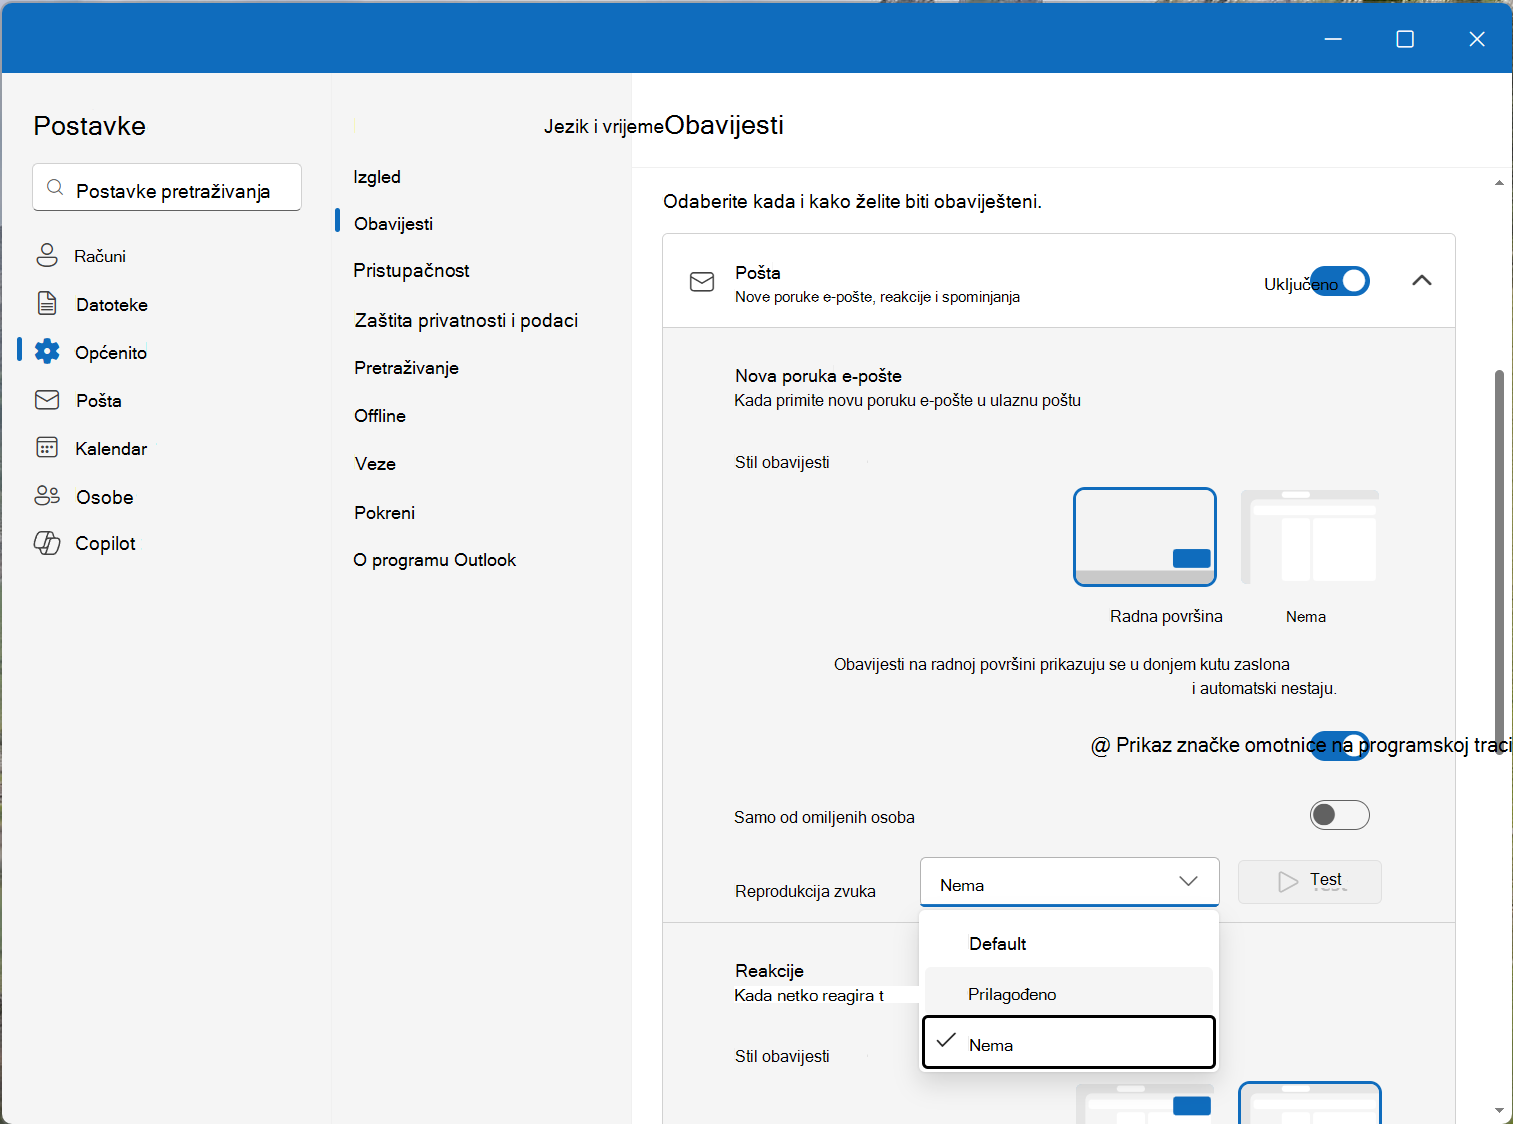Image resolution: width=1513 pixels, height=1124 pixels.
Task: Open the Pristupačnost settings tab
Action: 411,271
